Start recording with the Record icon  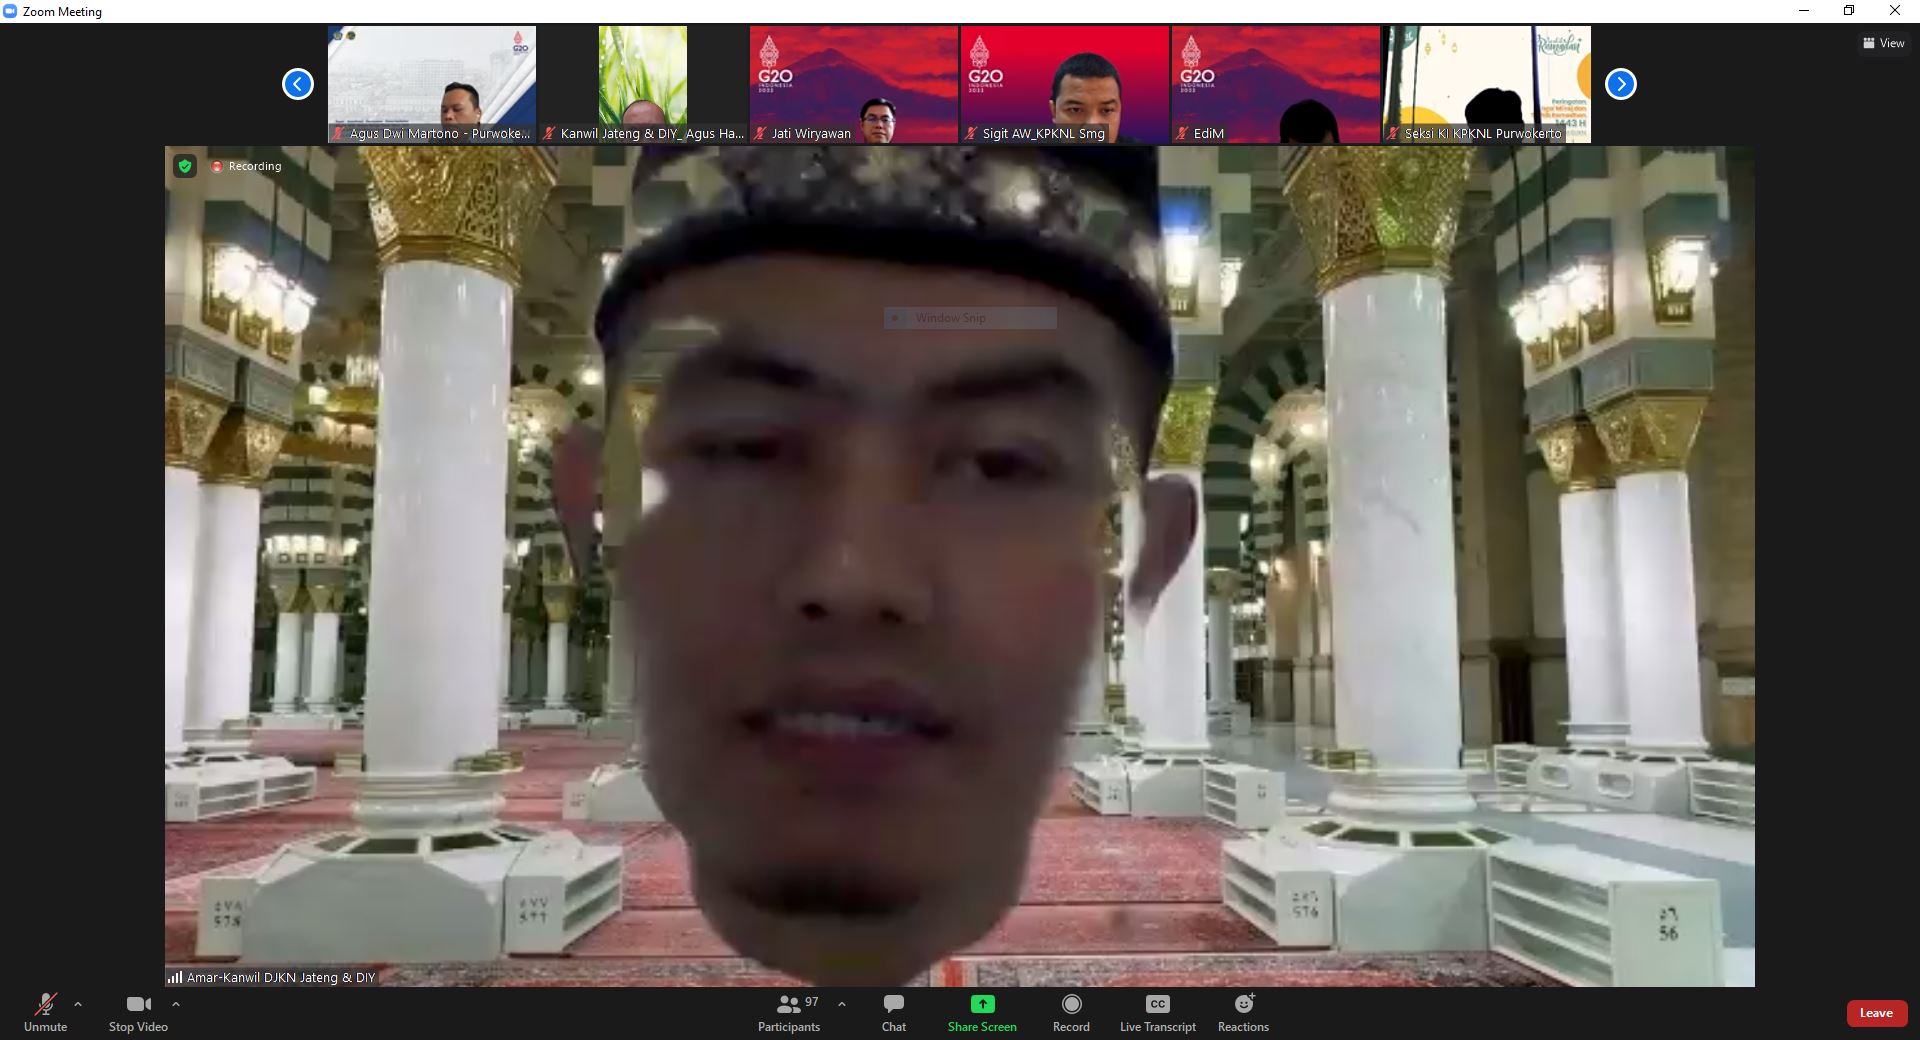pos(1071,1004)
